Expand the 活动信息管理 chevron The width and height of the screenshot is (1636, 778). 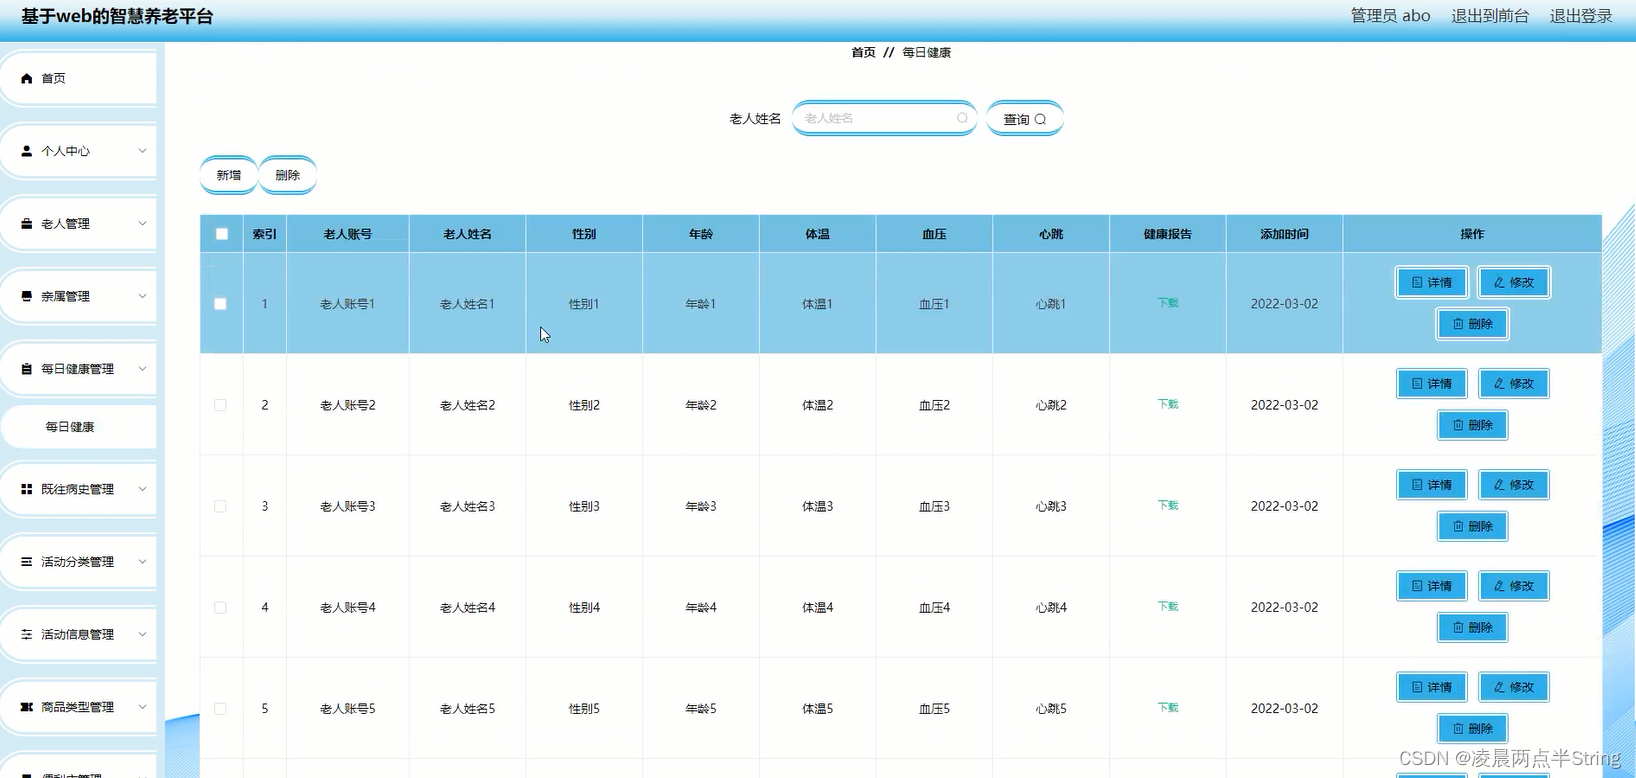click(x=142, y=634)
